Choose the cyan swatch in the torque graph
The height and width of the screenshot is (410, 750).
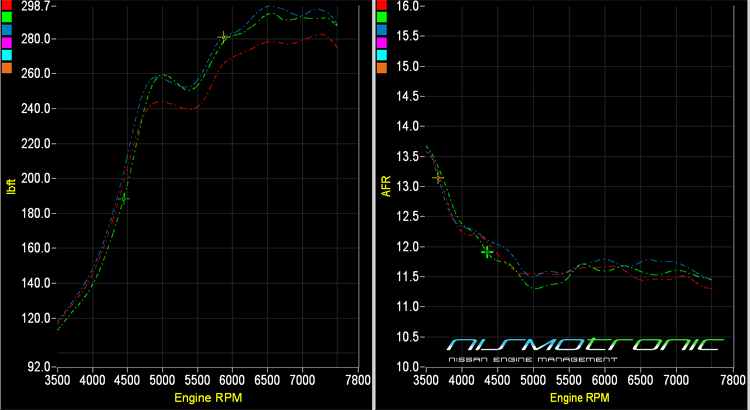tap(6, 56)
